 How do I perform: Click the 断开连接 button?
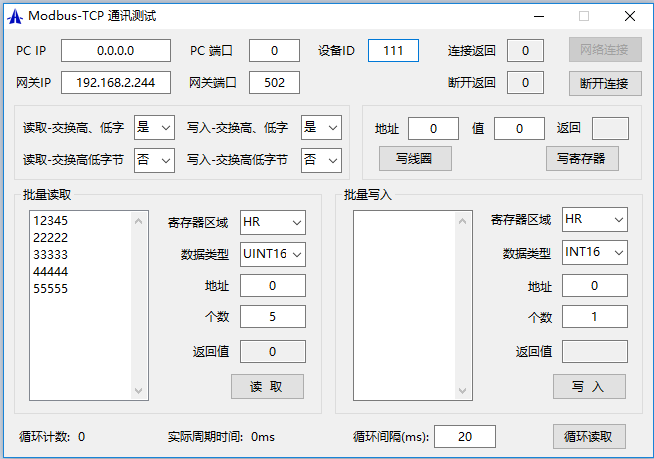[605, 83]
